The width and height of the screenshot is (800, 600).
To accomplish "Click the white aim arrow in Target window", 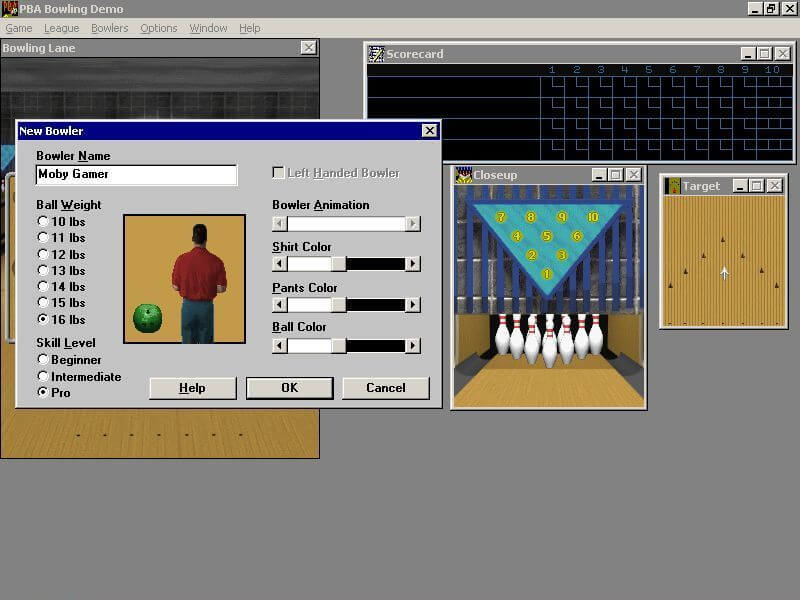I will [724, 273].
